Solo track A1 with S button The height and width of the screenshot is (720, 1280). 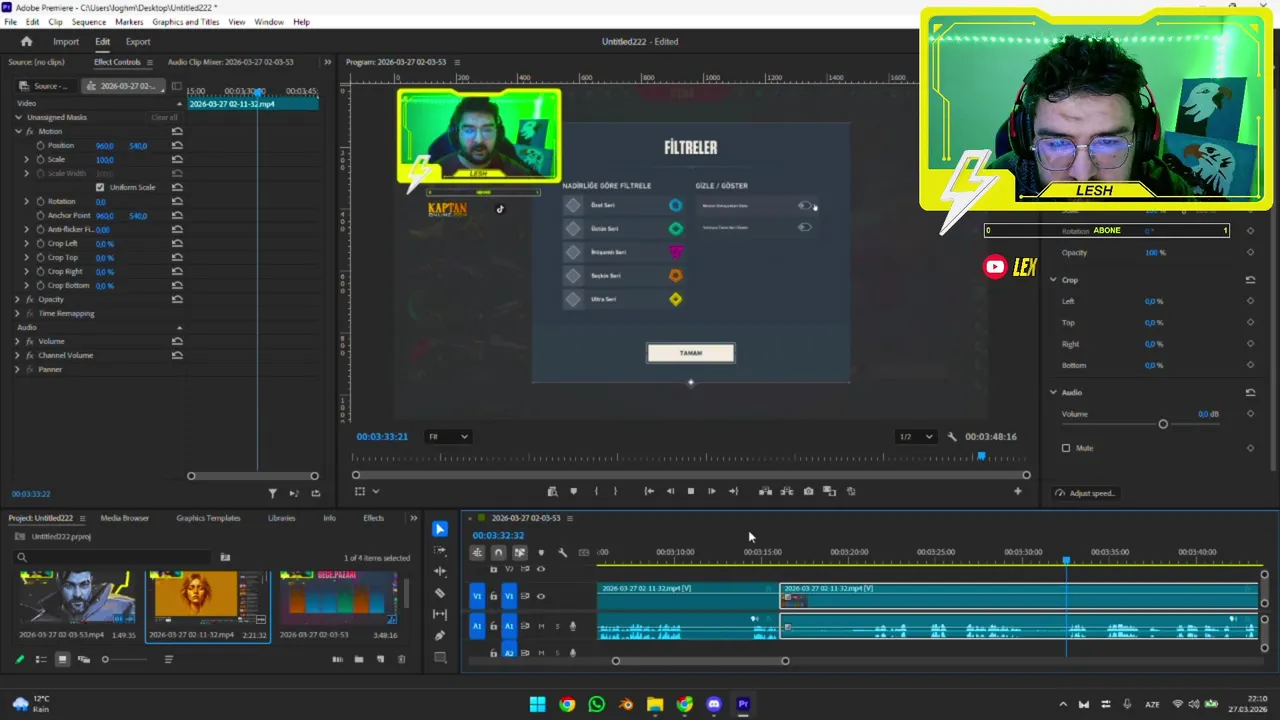pos(557,627)
